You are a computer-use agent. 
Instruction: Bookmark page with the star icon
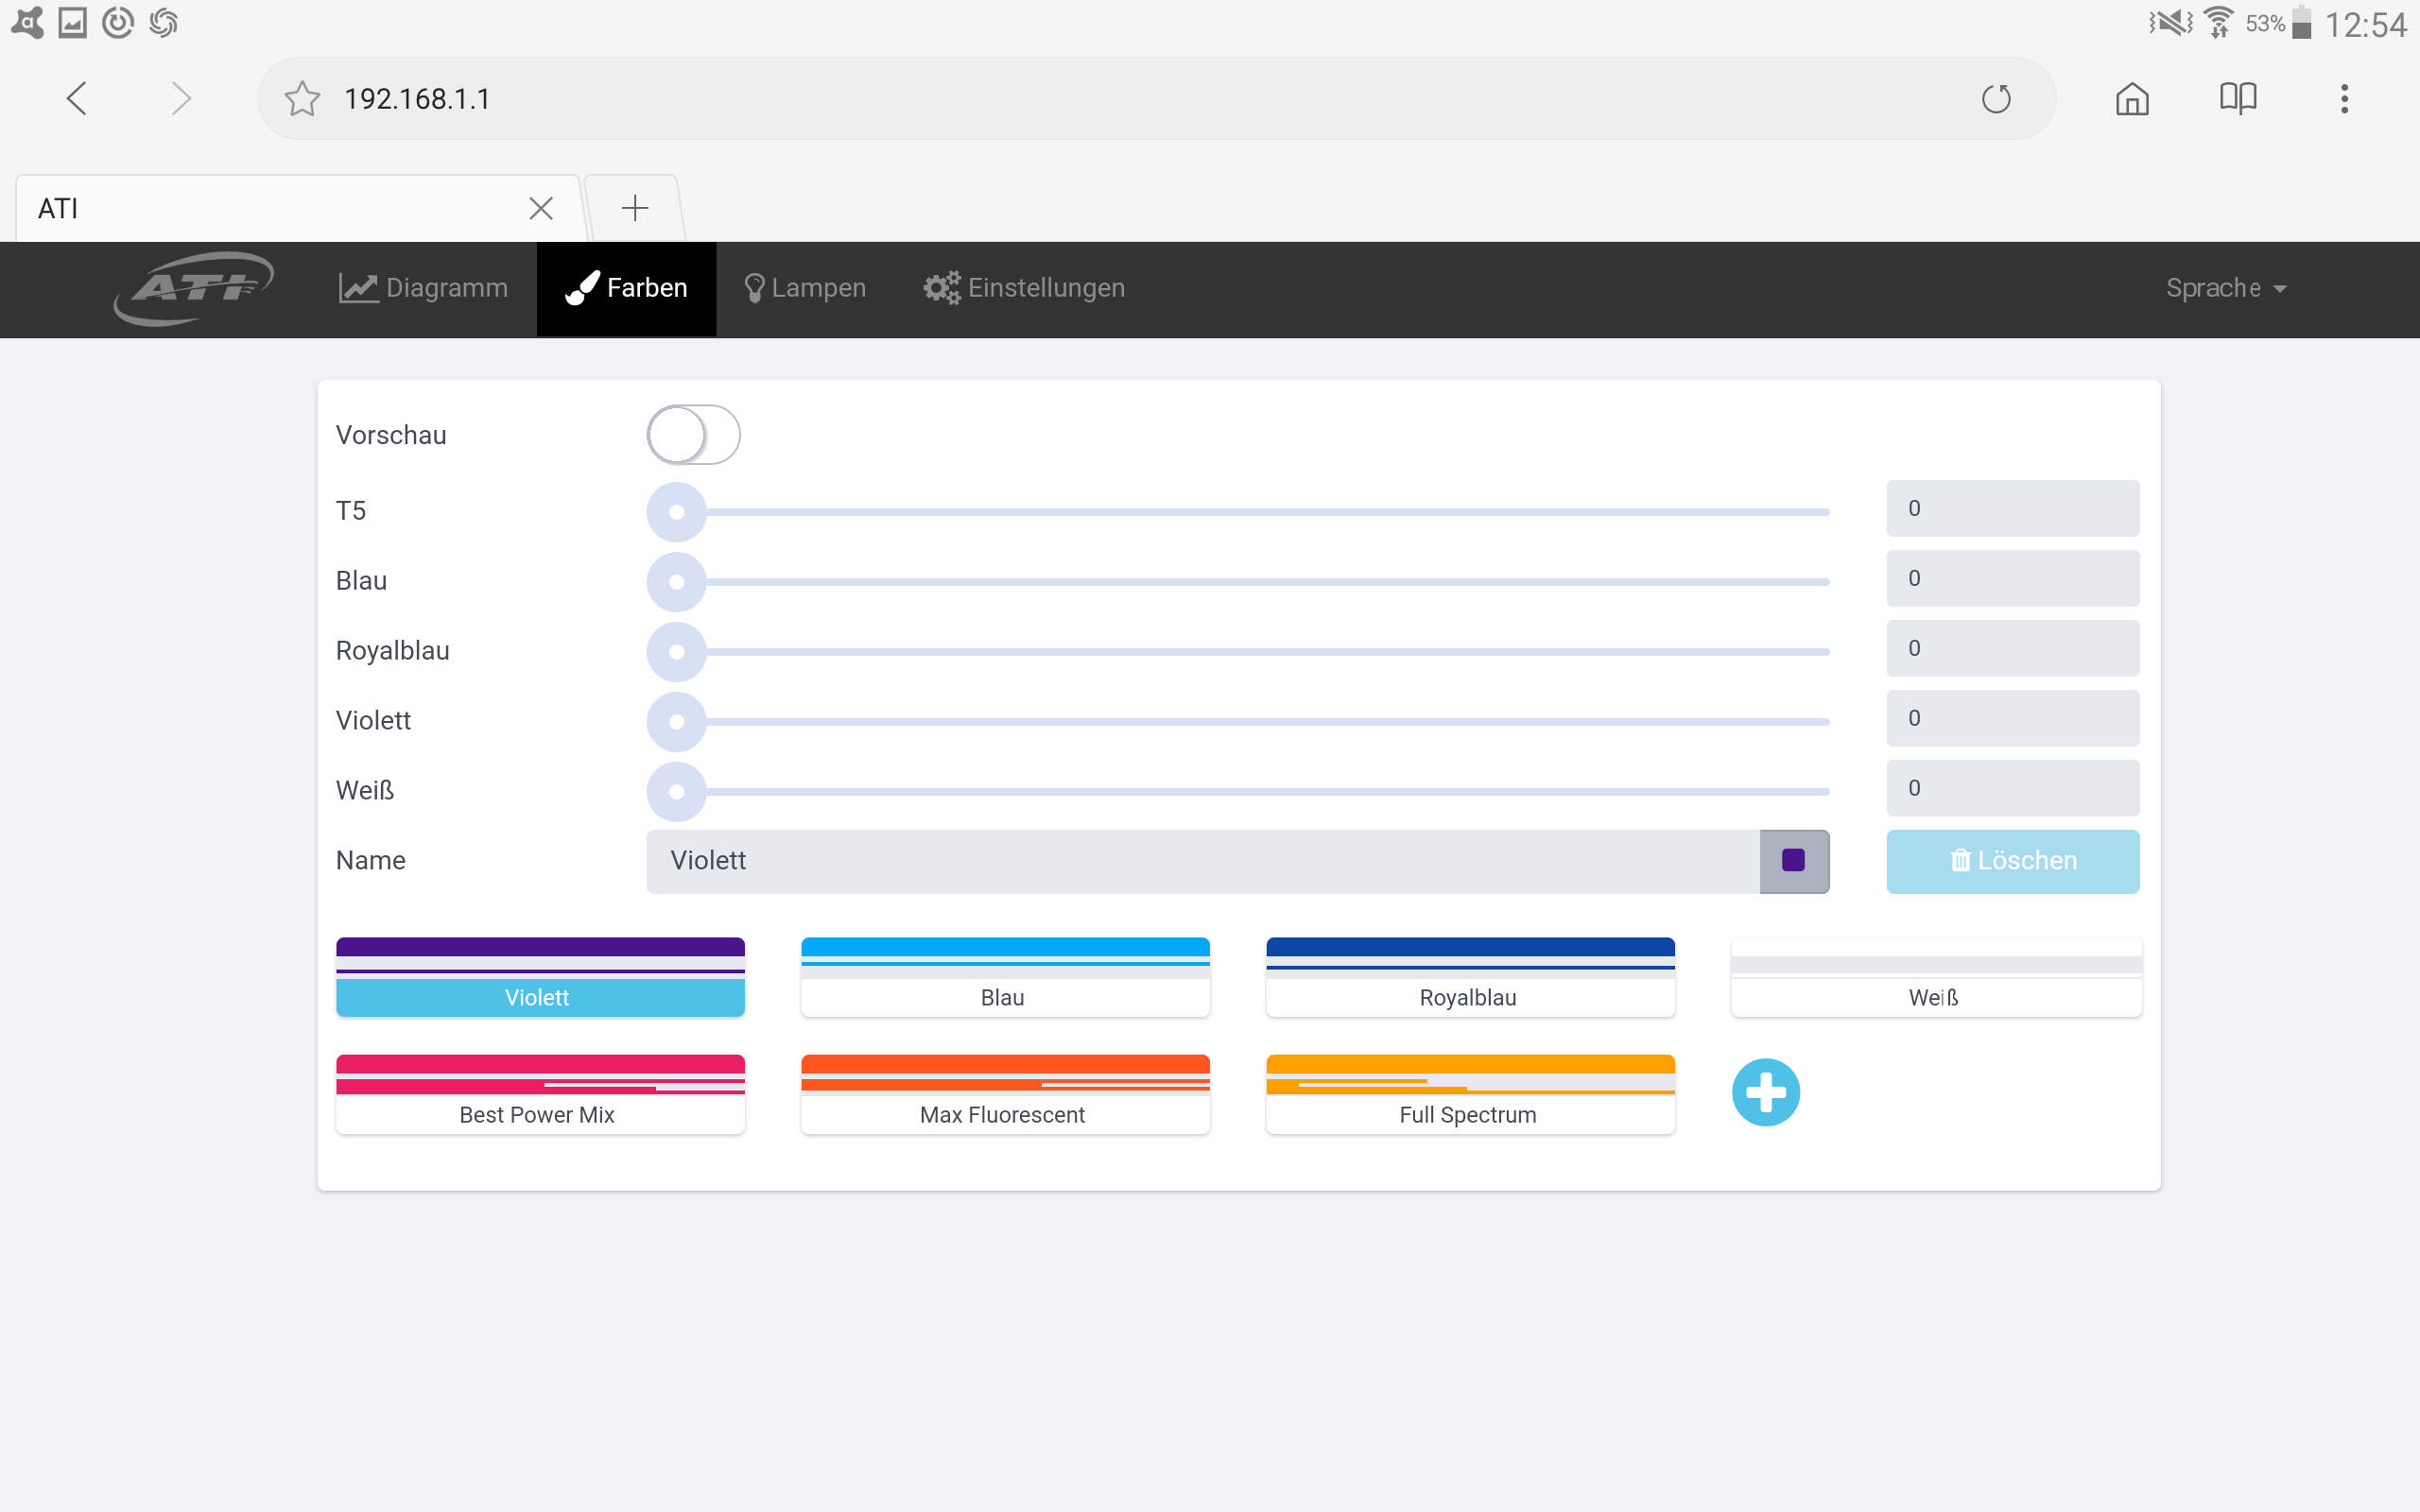pyautogui.click(x=301, y=99)
